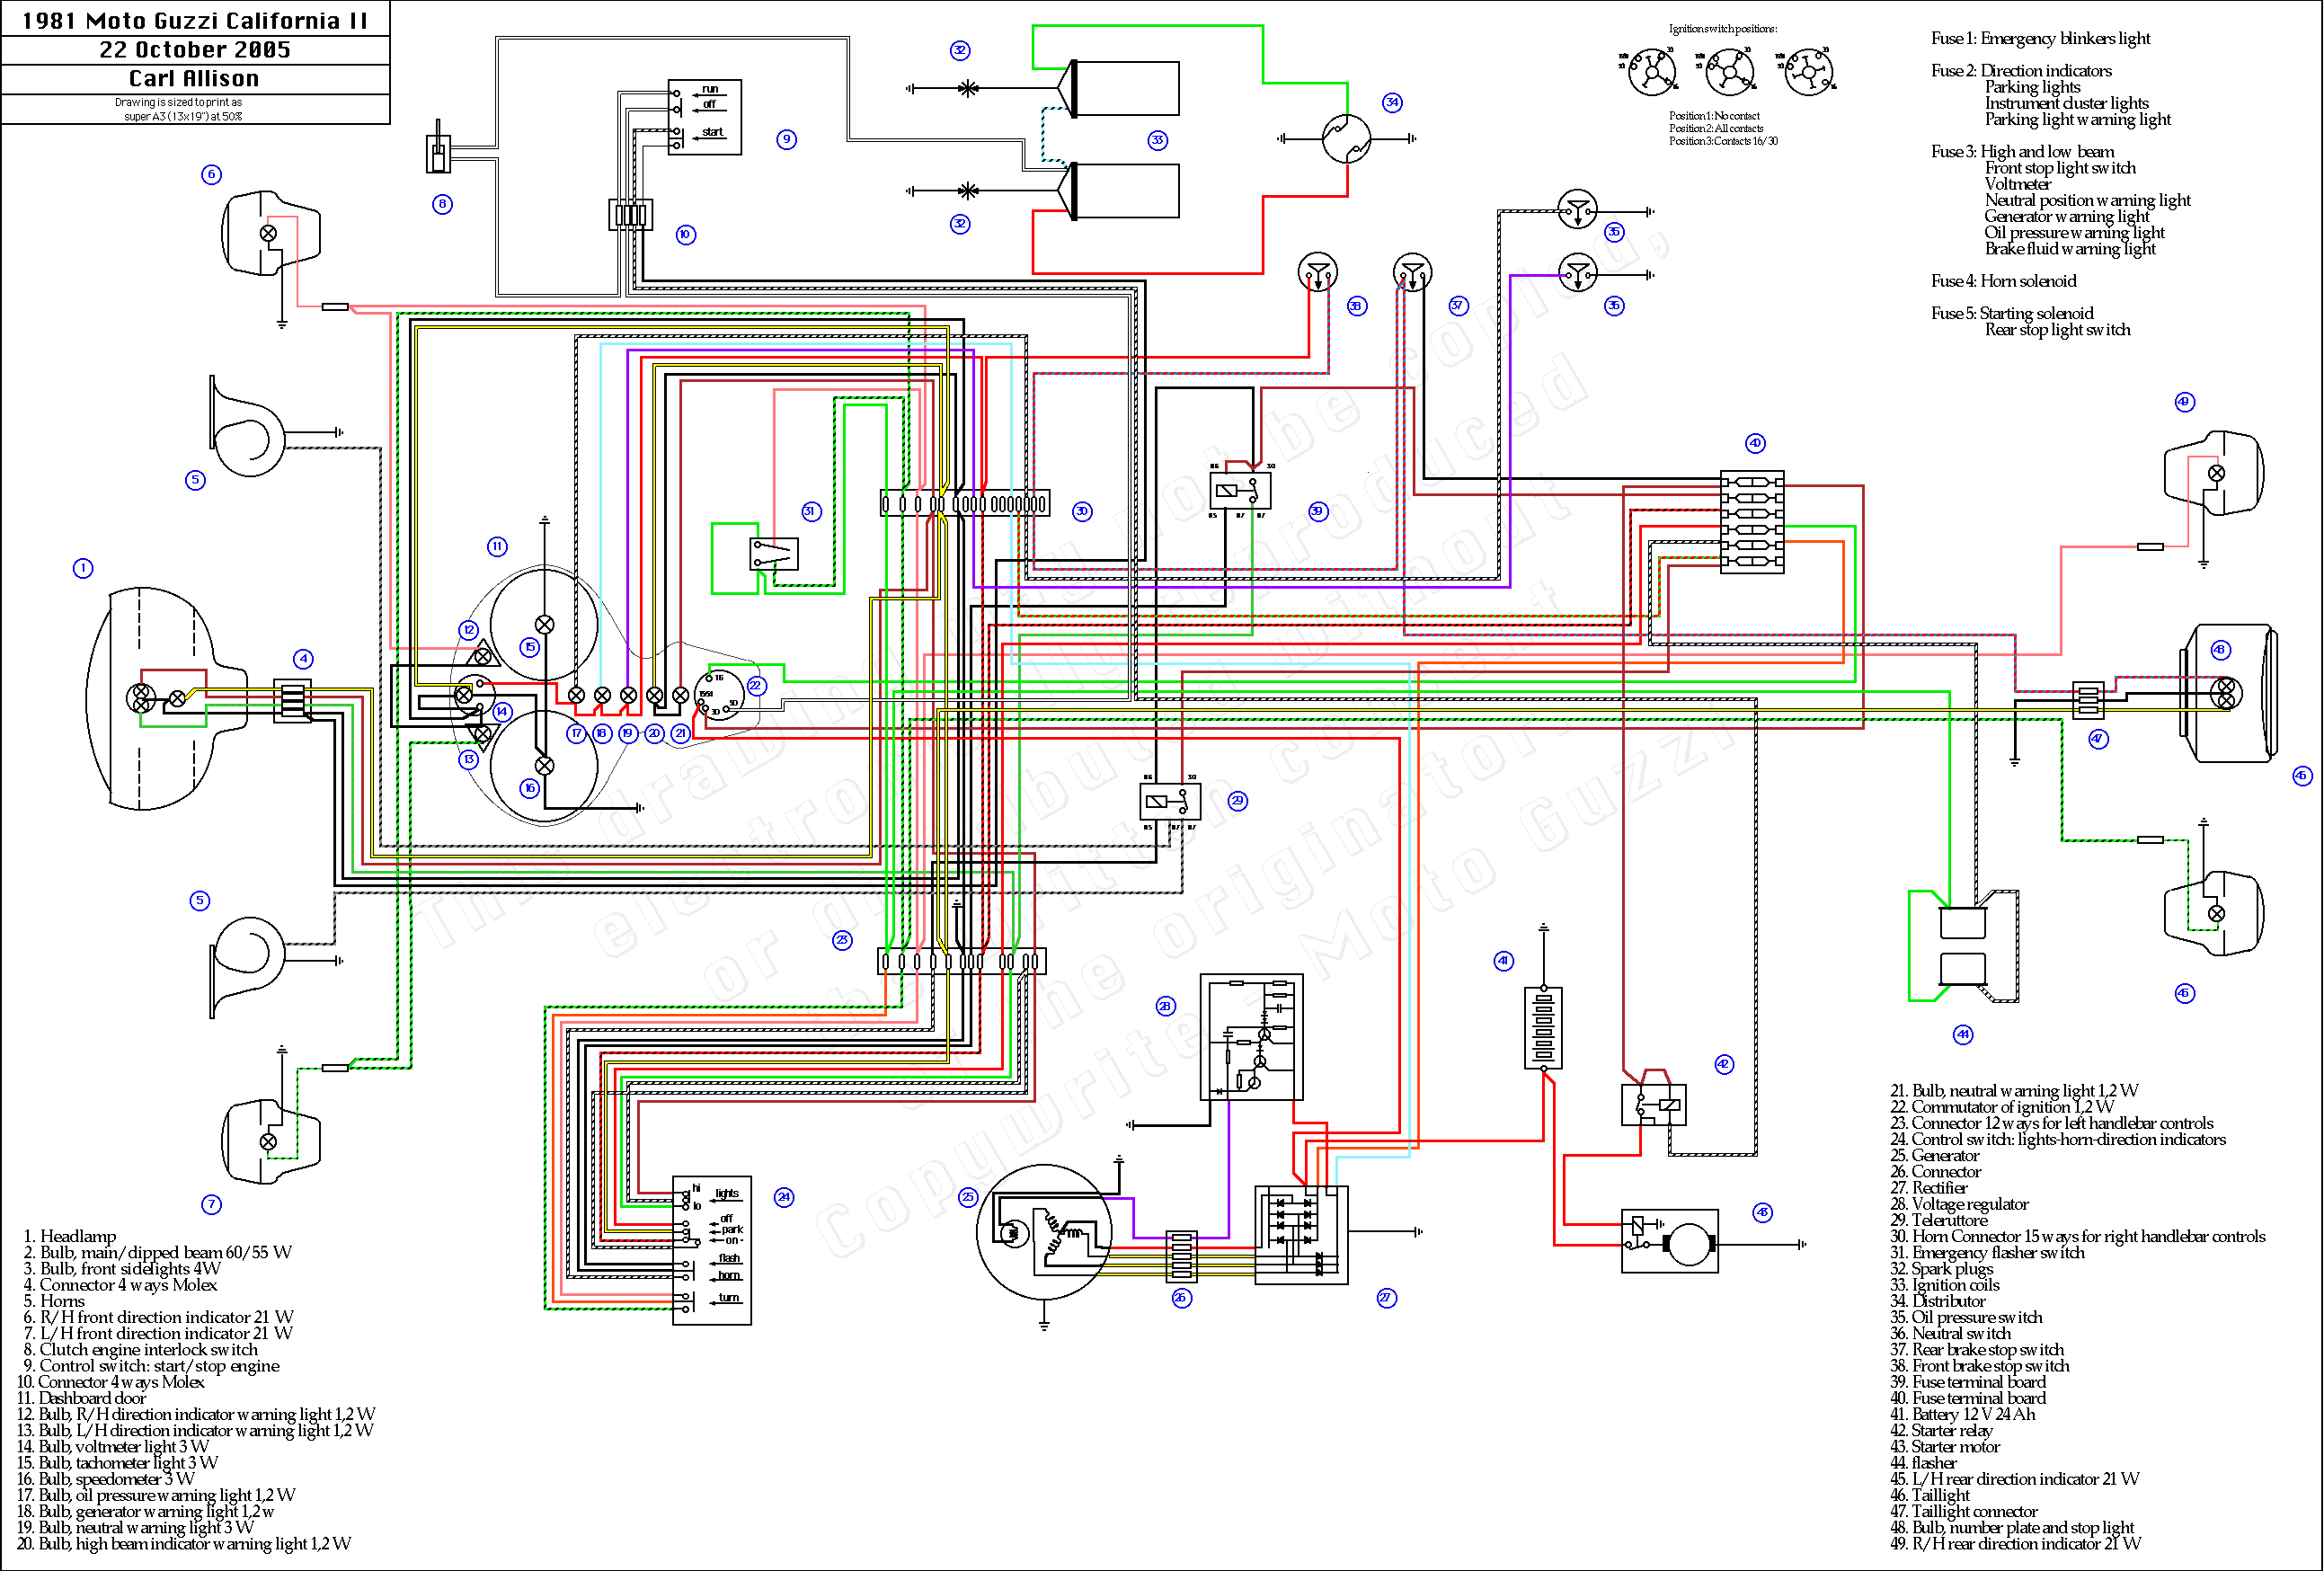
Task: Click legend entry '20. Bulb, high beam indicator'
Action: [x=185, y=1545]
